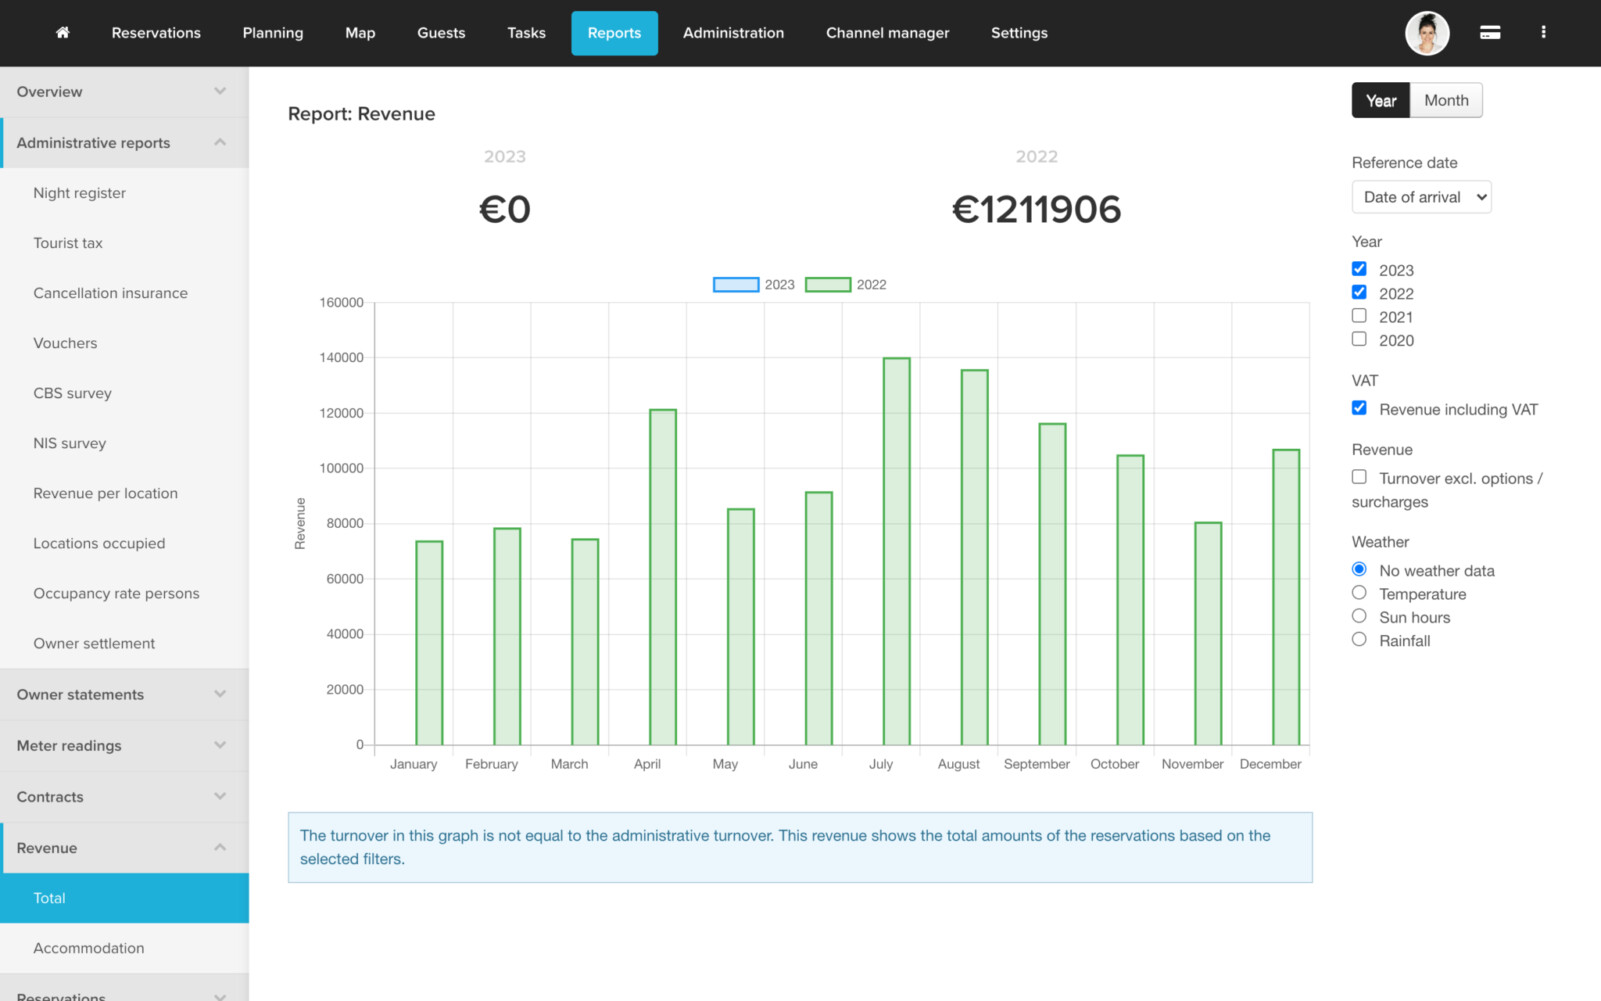Expand Meter readings chevron arrow
This screenshot has width=1601, height=1001.
pos(219,746)
